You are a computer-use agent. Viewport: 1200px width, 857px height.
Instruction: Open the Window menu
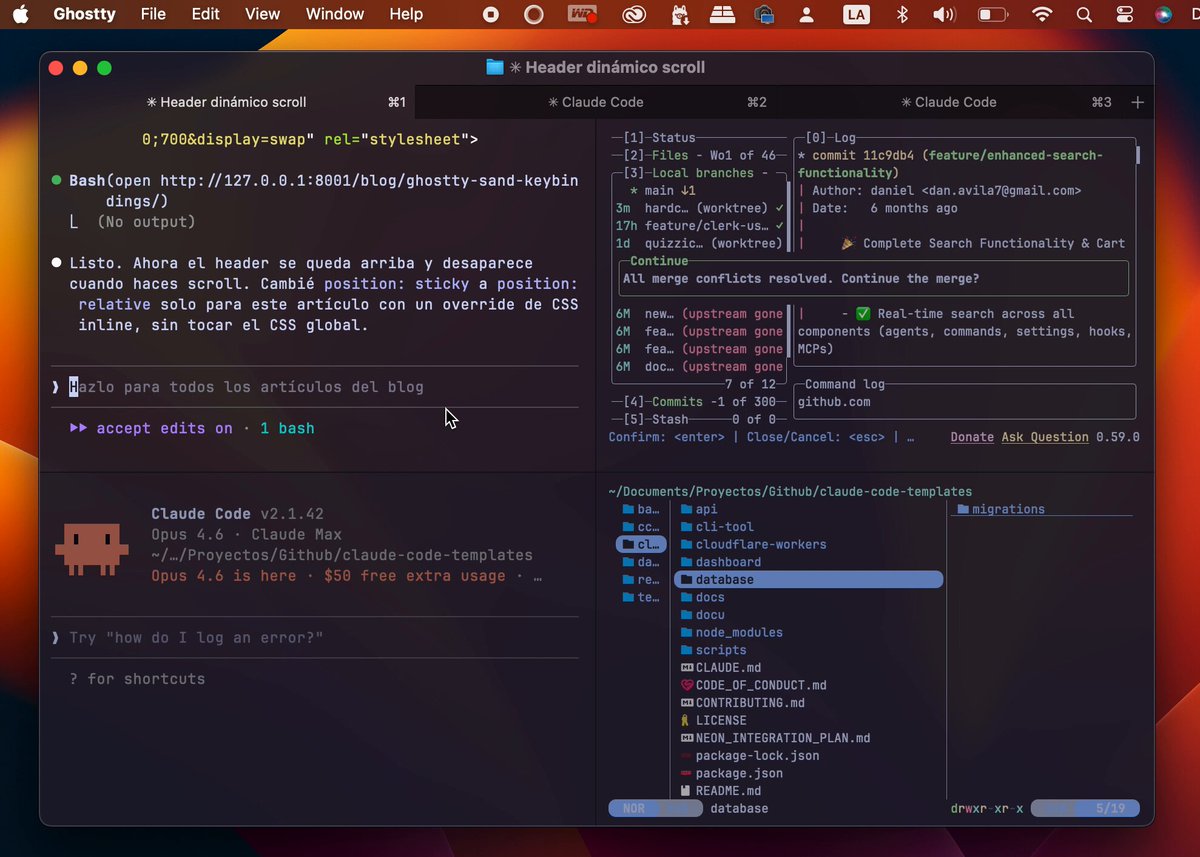[335, 14]
